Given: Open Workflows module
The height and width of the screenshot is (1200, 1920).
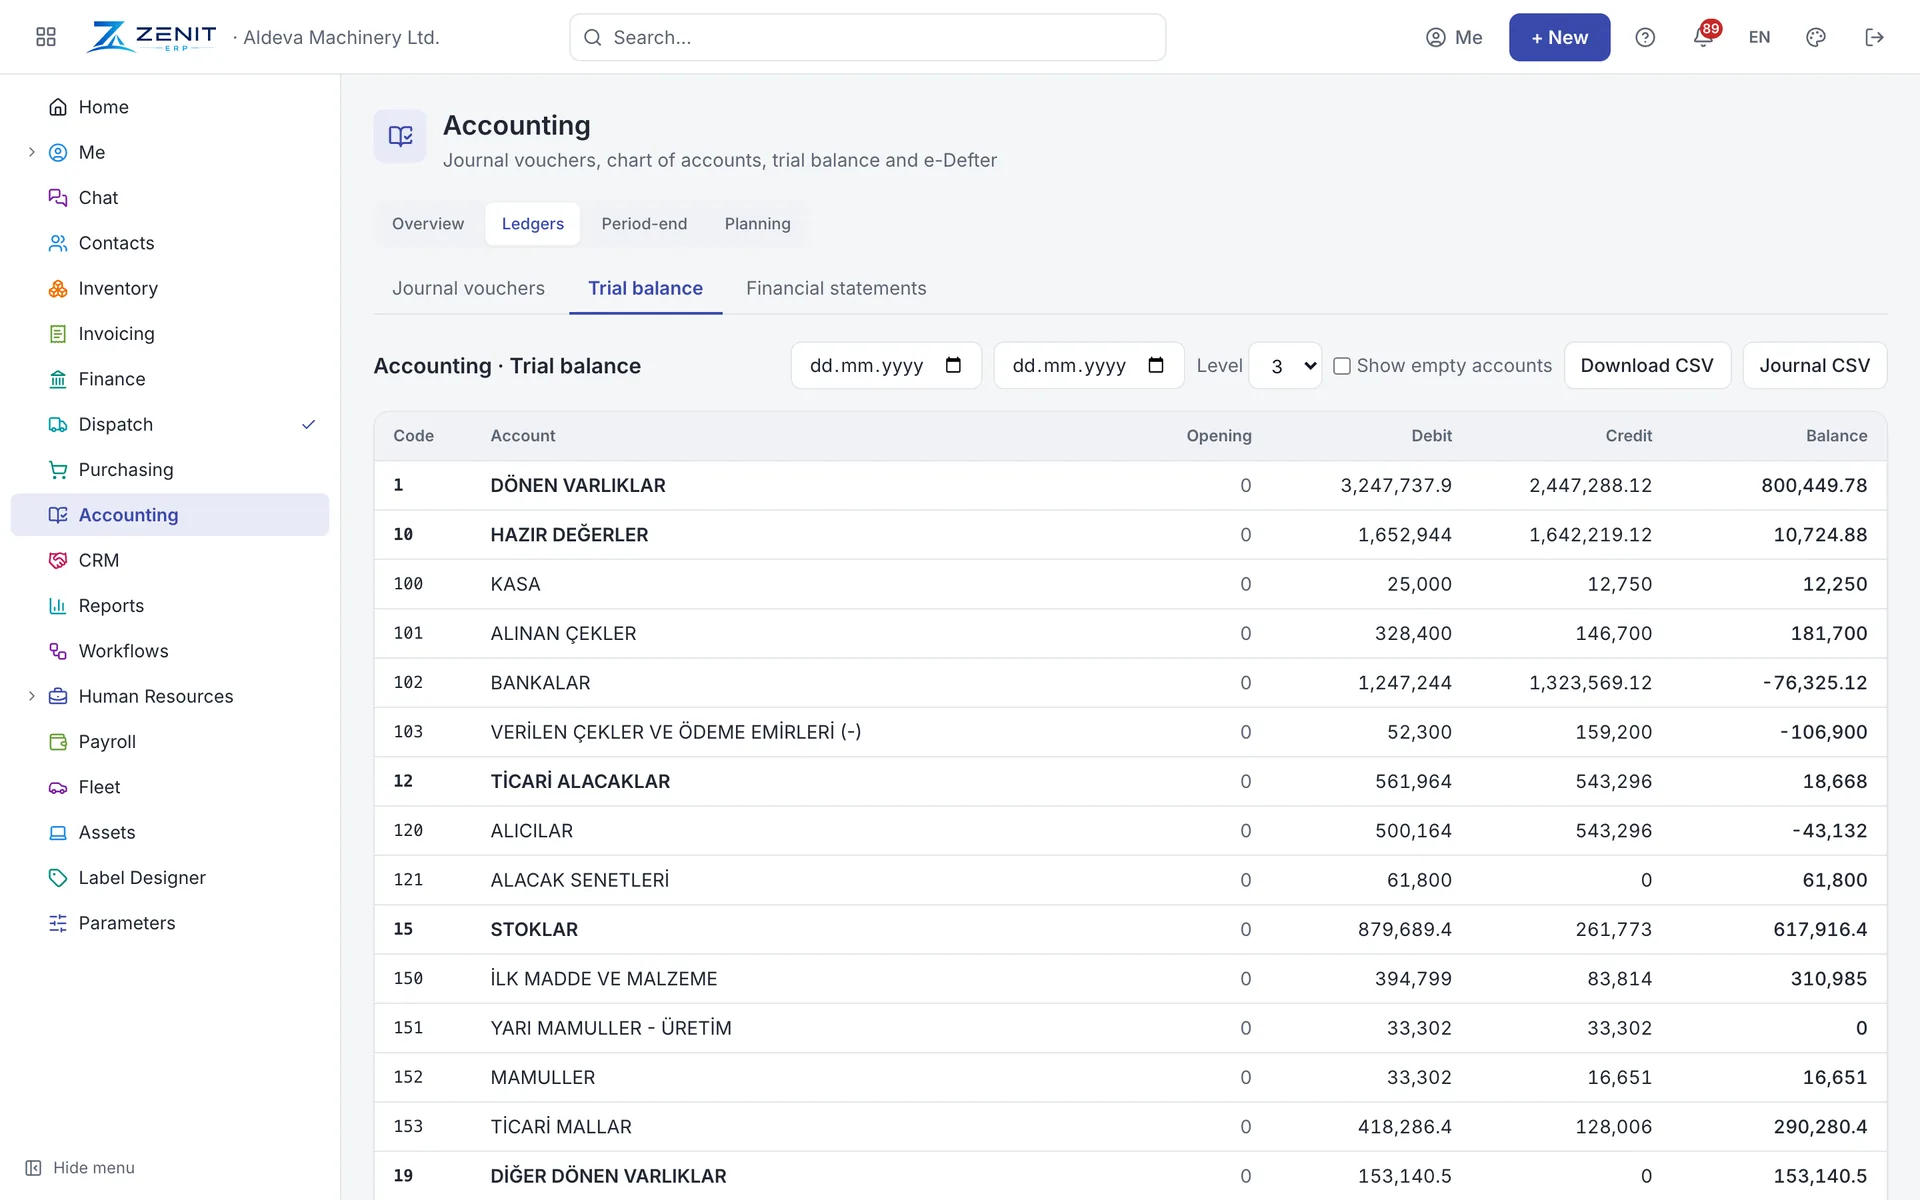Looking at the screenshot, I should point(170,651).
